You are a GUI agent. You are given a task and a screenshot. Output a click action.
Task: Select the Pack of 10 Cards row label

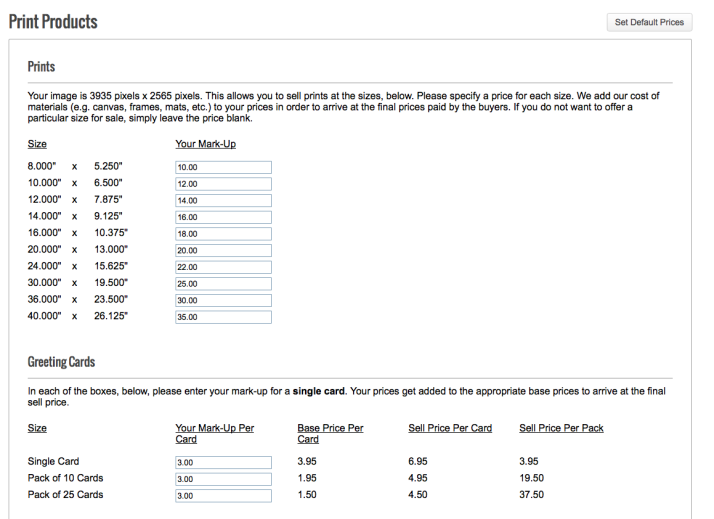tap(65, 478)
